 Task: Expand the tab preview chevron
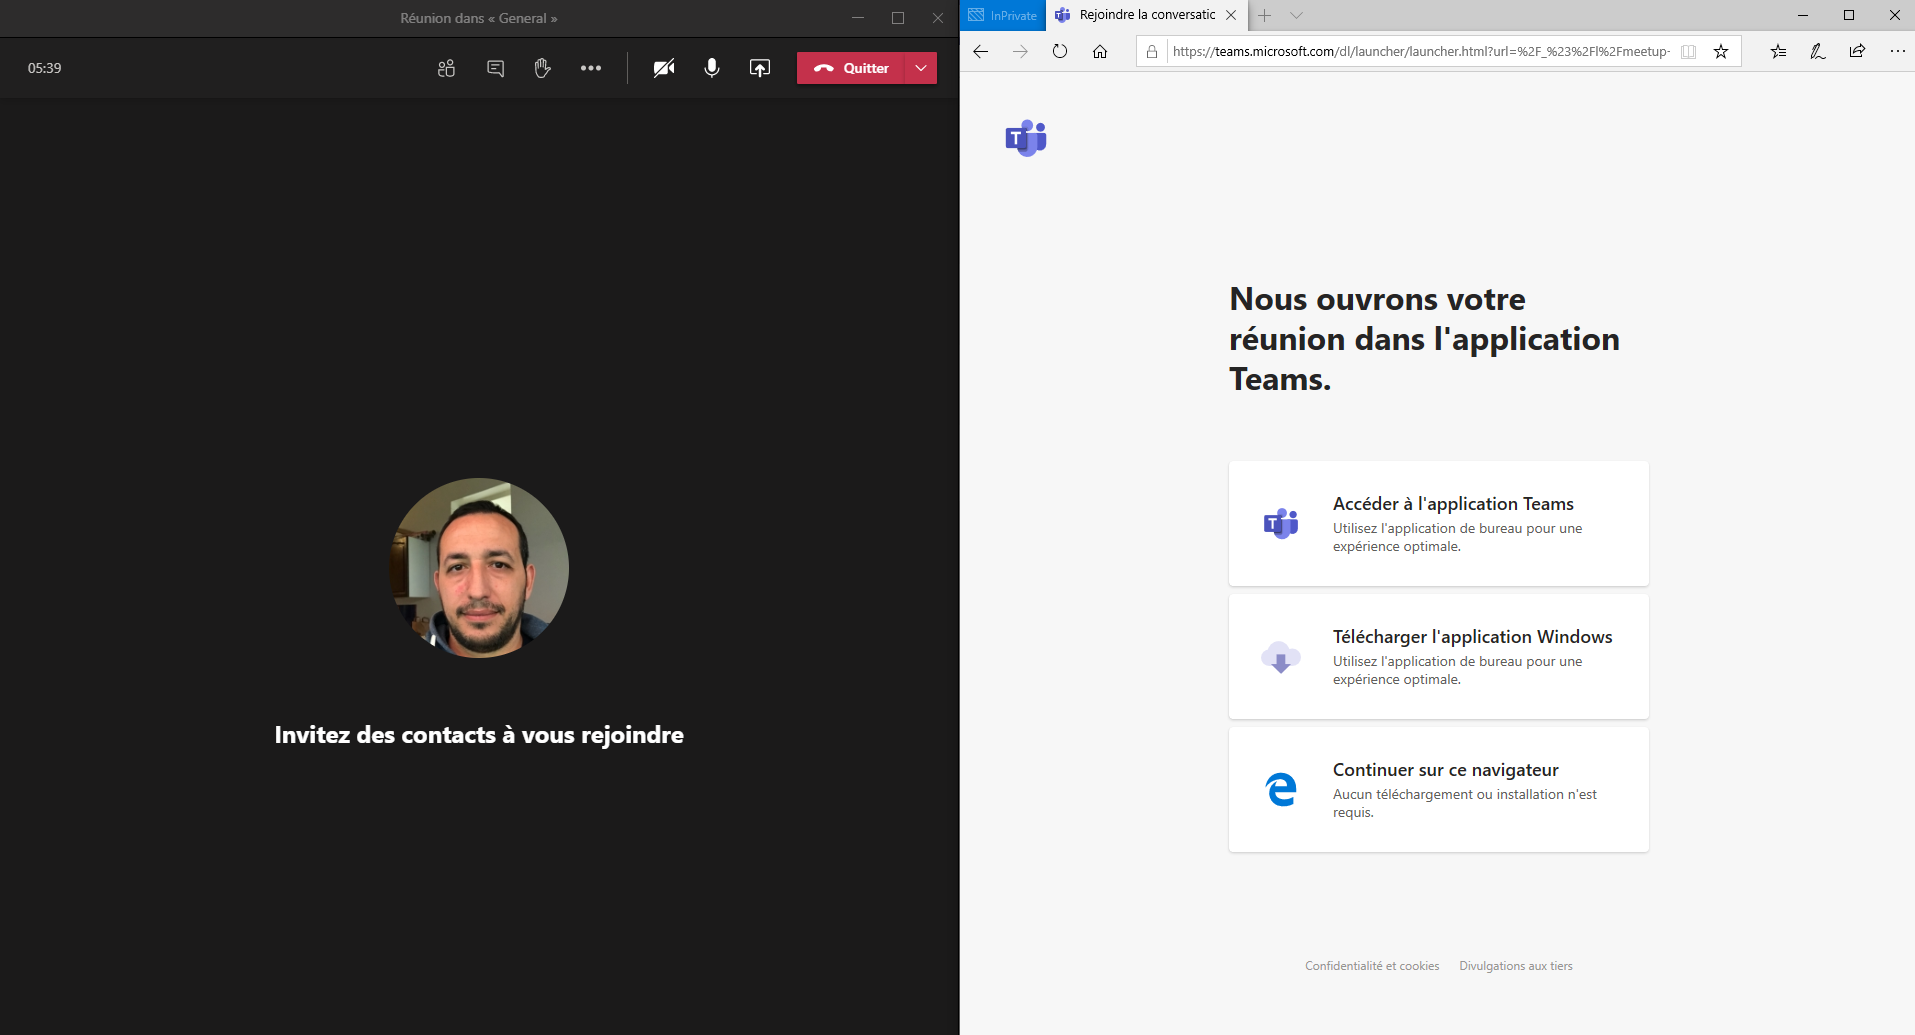(x=1297, y=15)
